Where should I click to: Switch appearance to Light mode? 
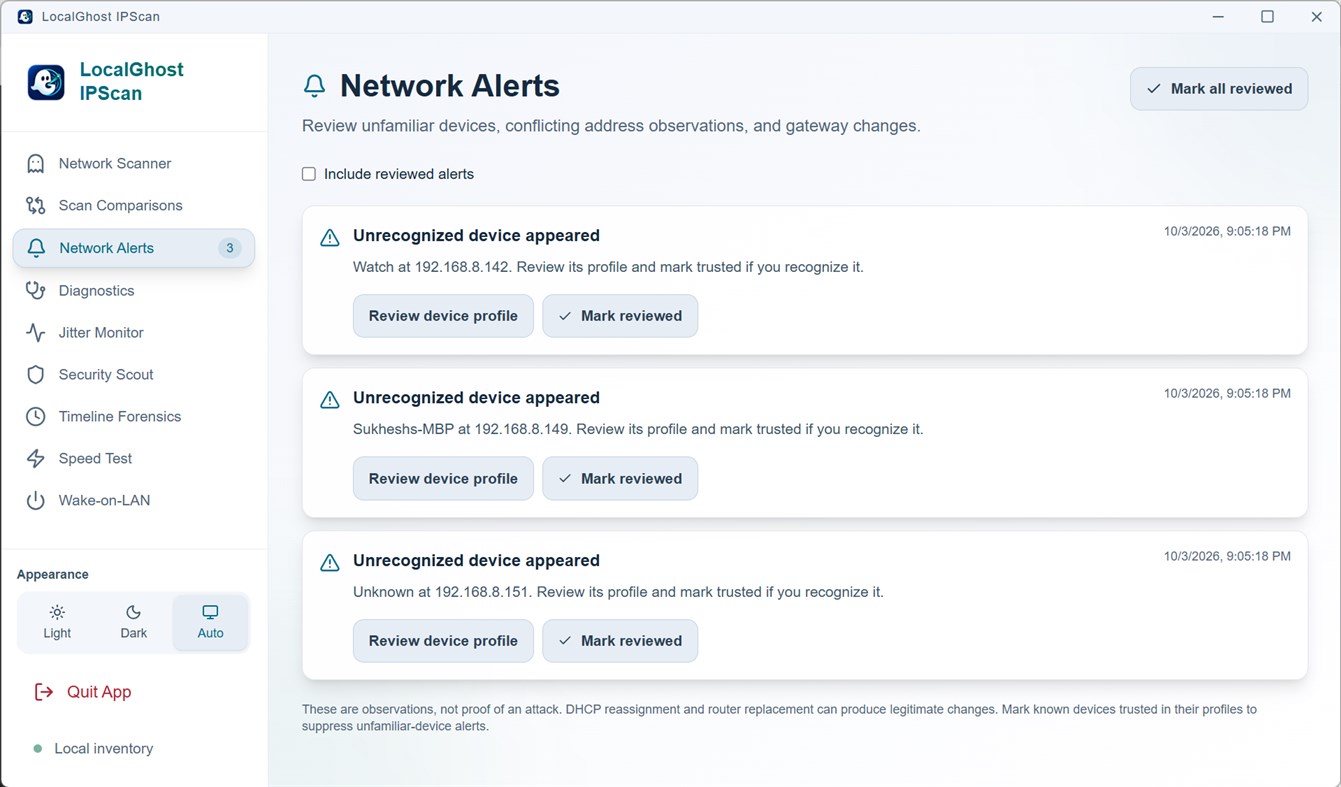[x=57, y=622]
